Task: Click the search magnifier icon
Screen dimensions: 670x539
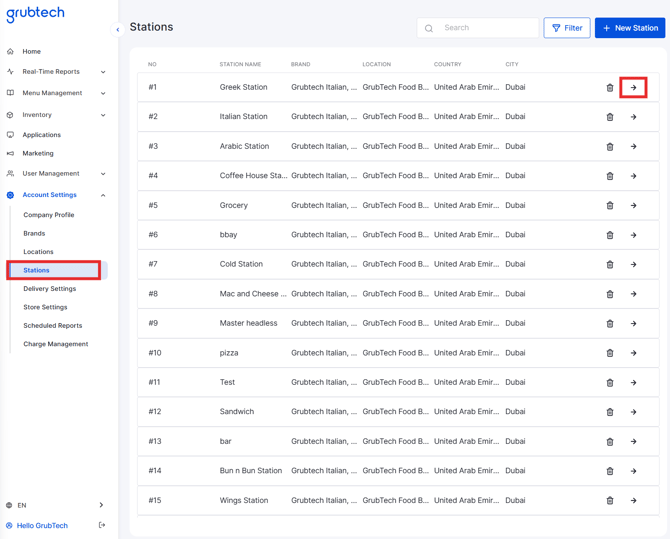Action: [429, 28]
